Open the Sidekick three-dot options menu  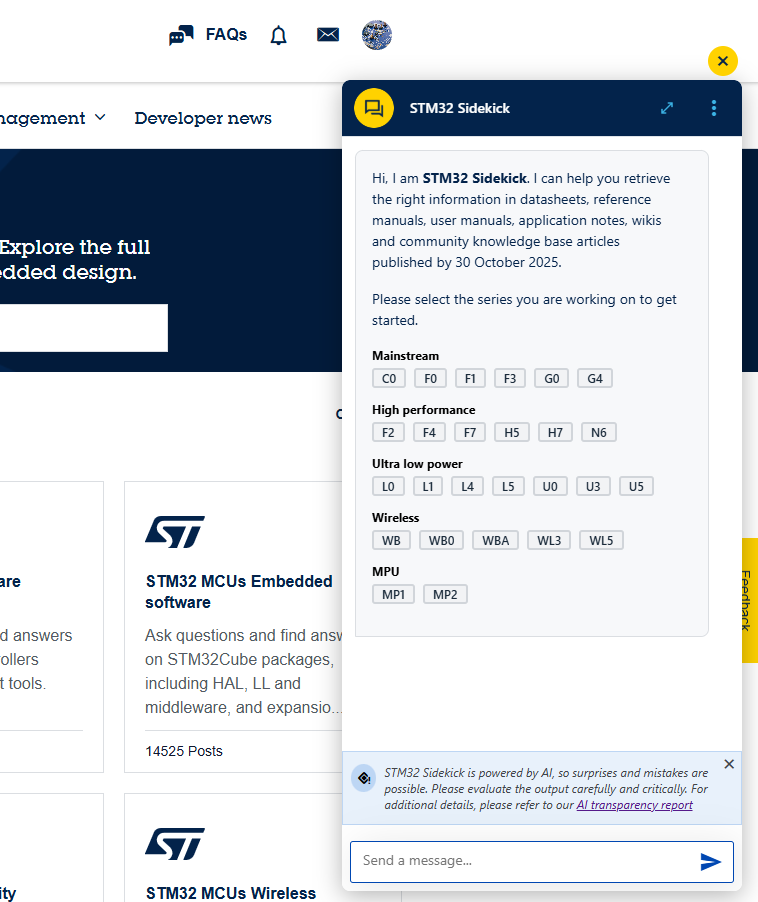(x=714, y=108)
